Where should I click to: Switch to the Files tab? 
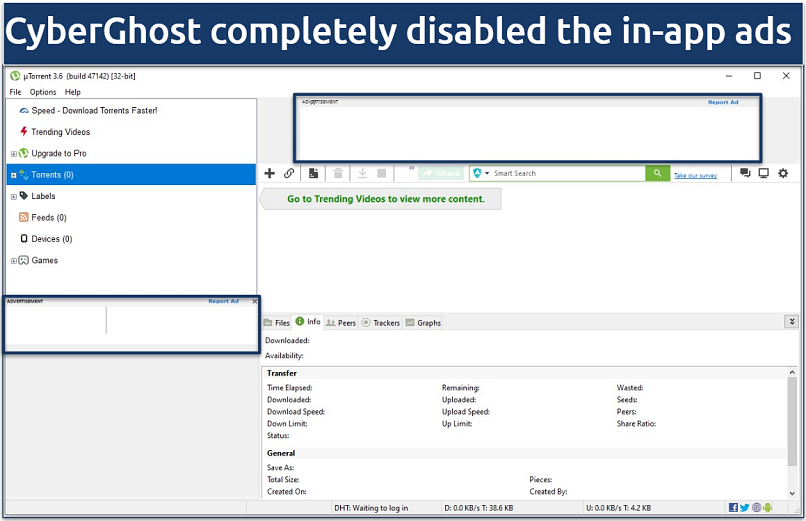pyautogui.click(x=277, y=323)
